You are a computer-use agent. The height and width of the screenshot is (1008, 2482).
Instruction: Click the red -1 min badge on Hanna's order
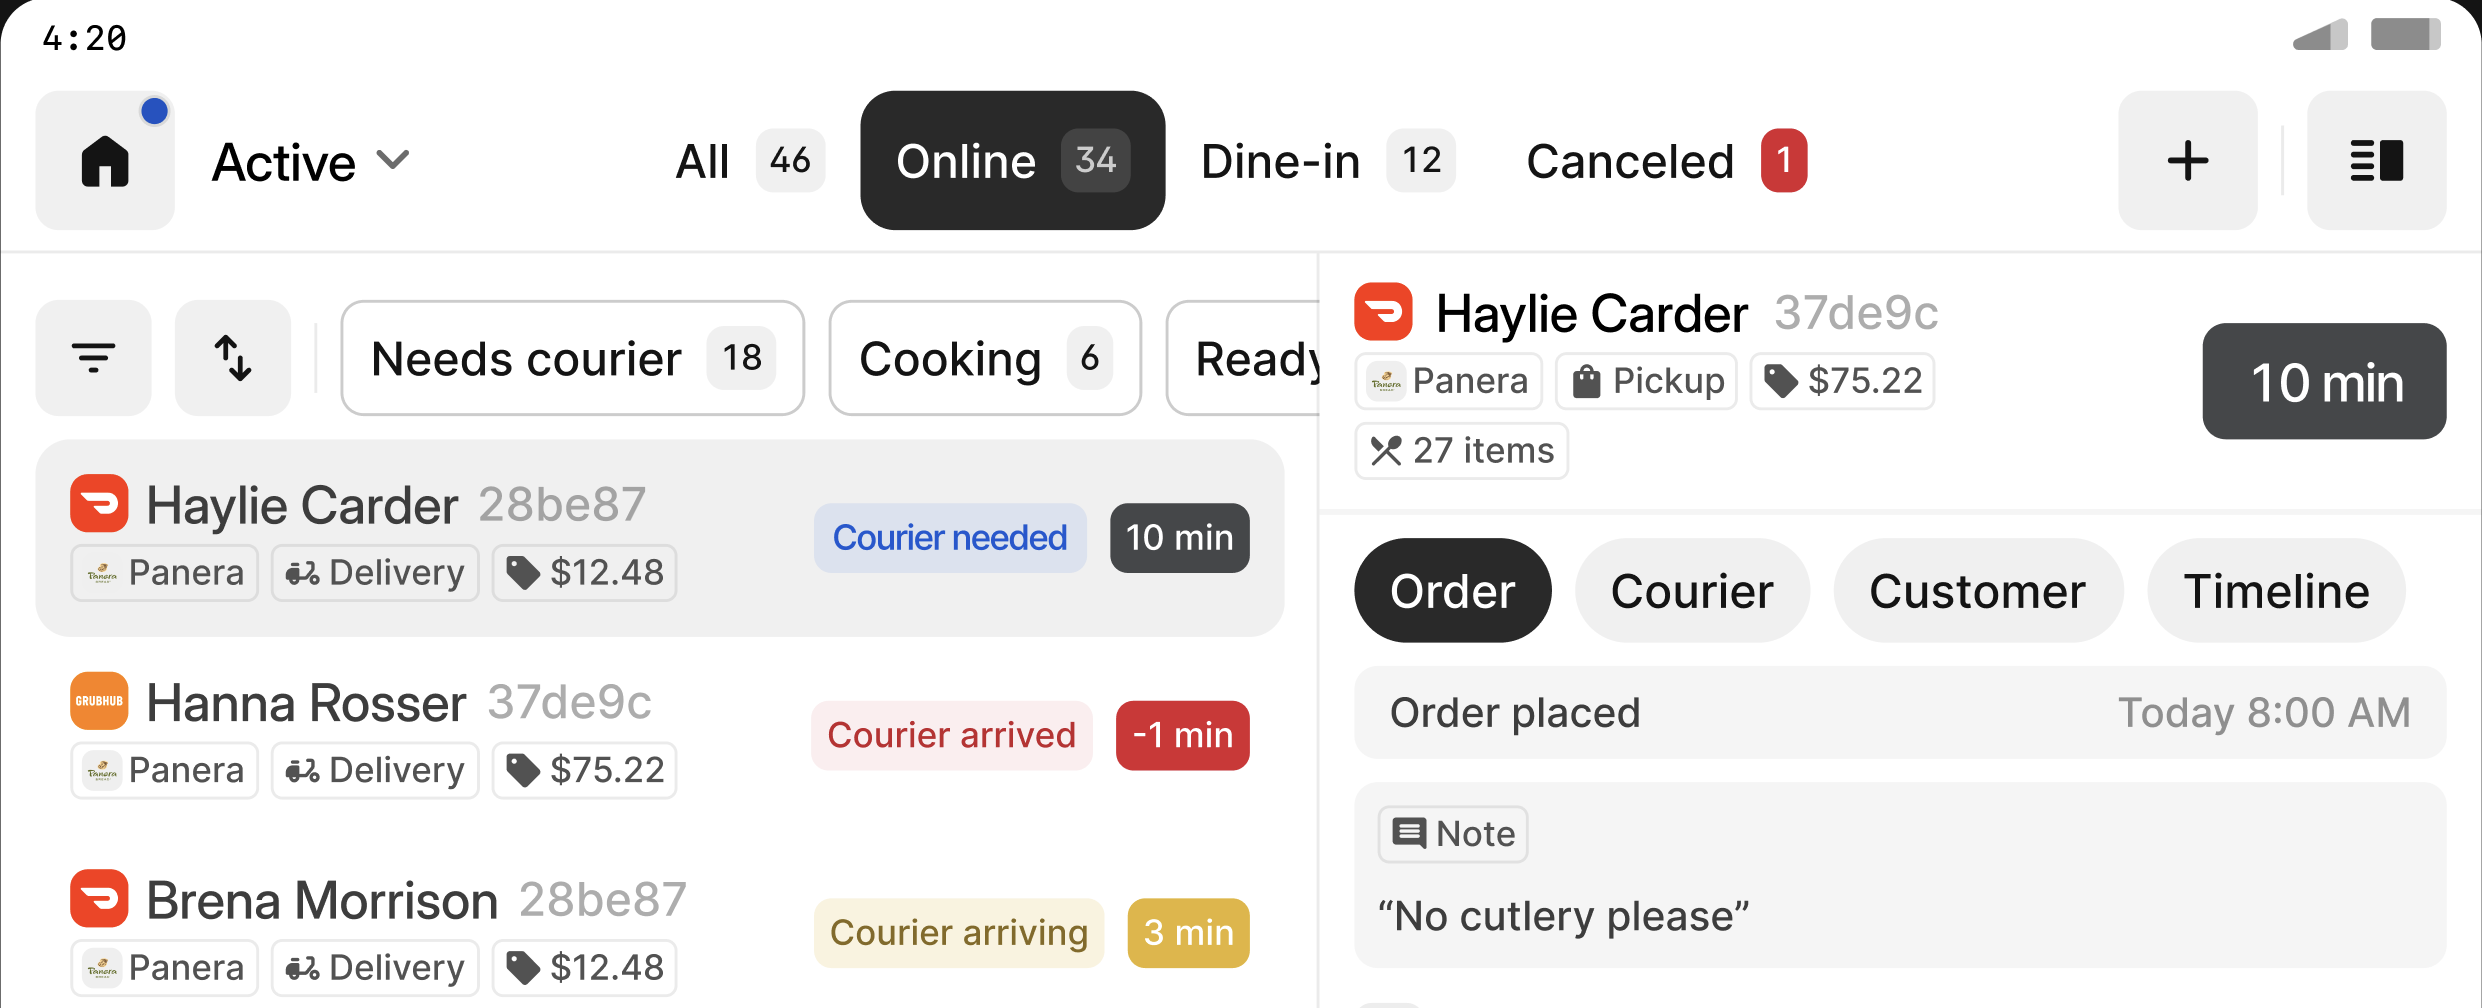tap(1182, 735)
